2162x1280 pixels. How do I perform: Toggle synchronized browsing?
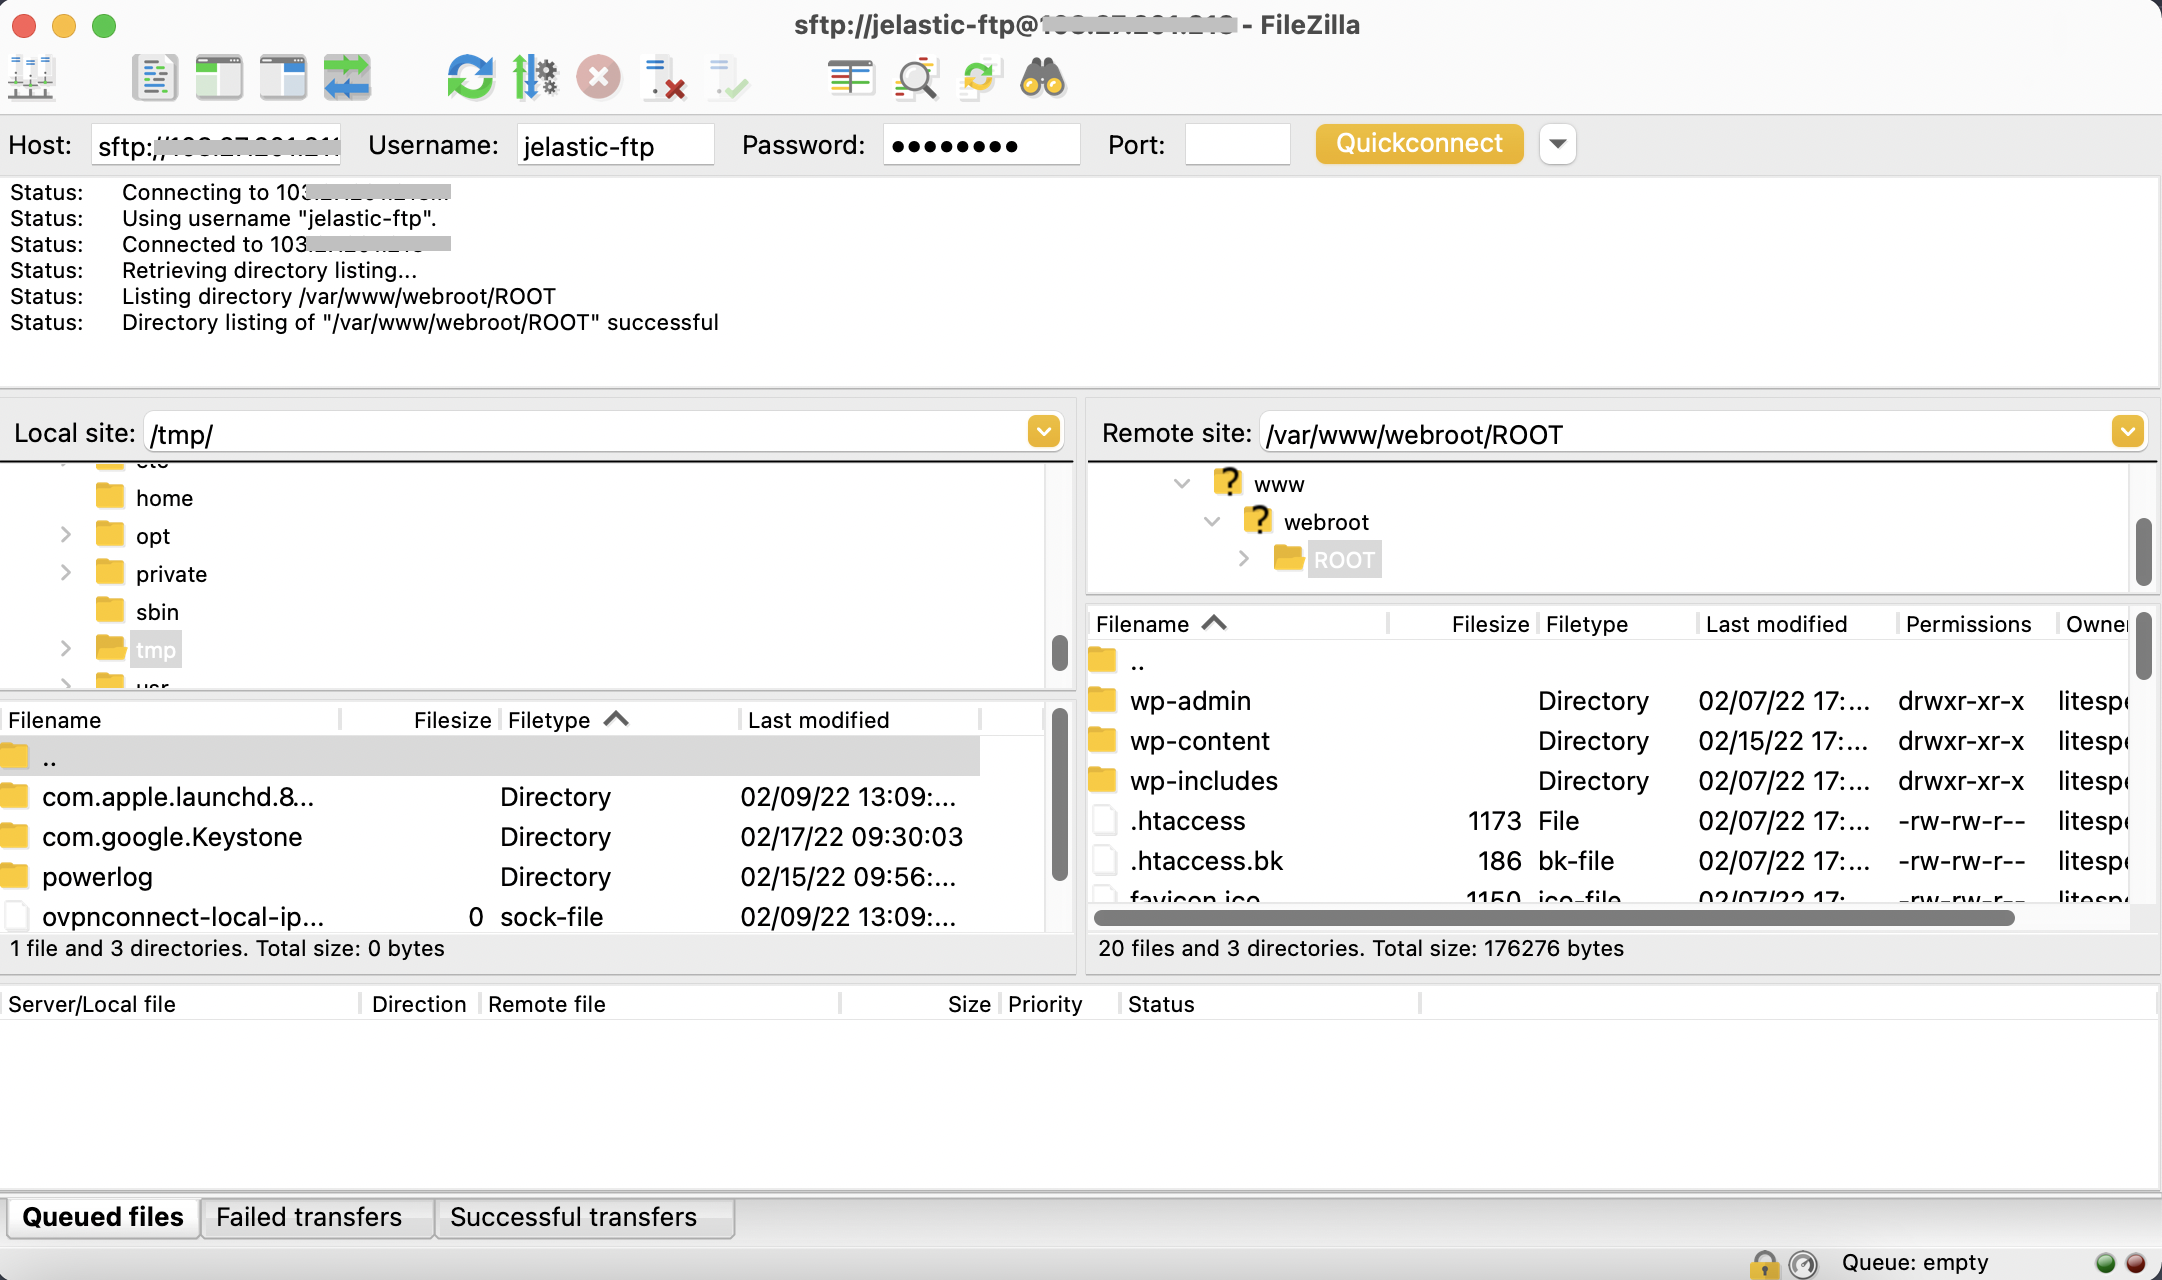979,78
